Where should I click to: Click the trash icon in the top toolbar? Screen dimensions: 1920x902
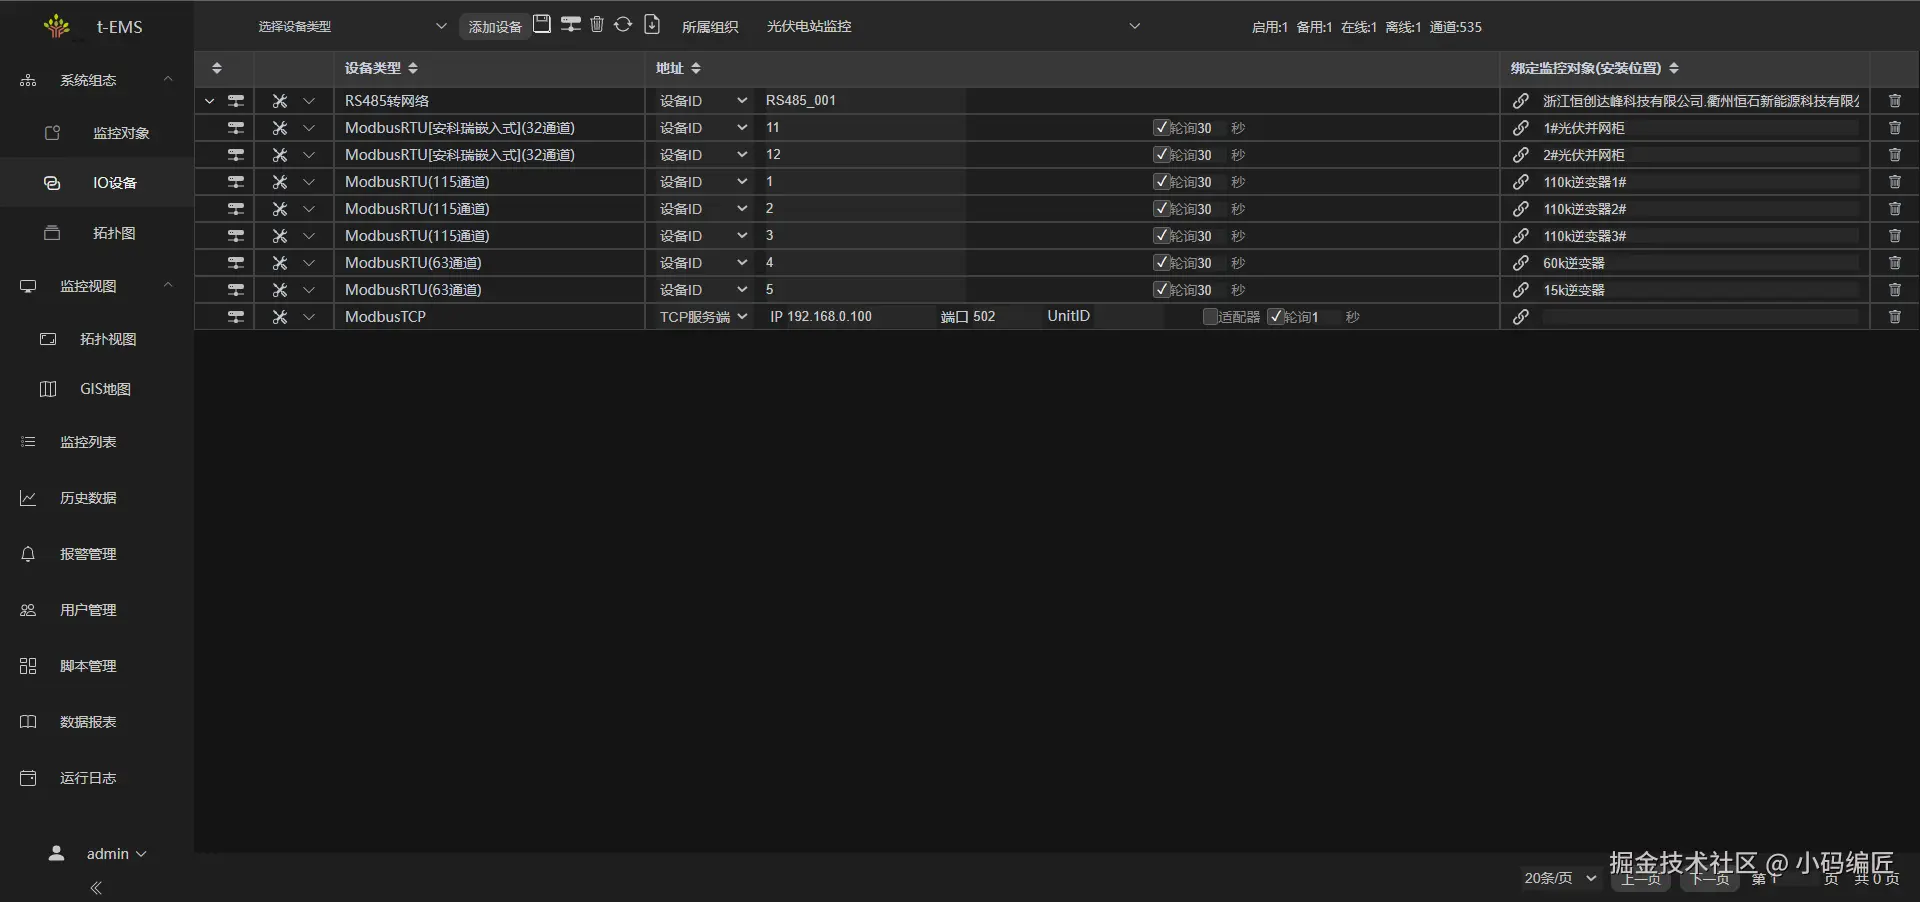point(597,24)
